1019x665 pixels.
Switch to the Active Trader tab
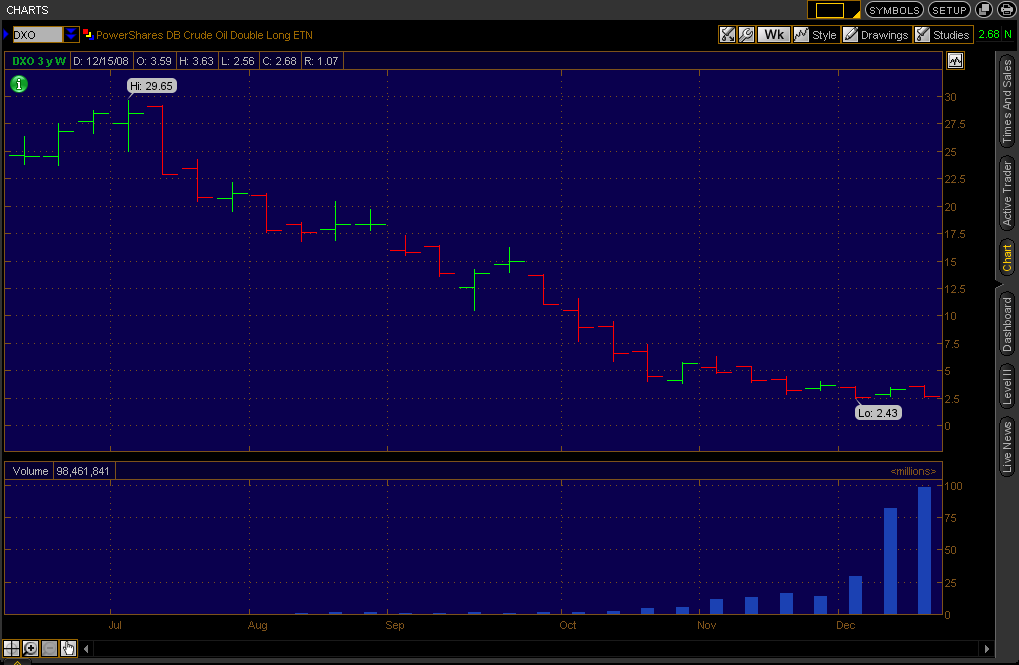point(1007,193)
